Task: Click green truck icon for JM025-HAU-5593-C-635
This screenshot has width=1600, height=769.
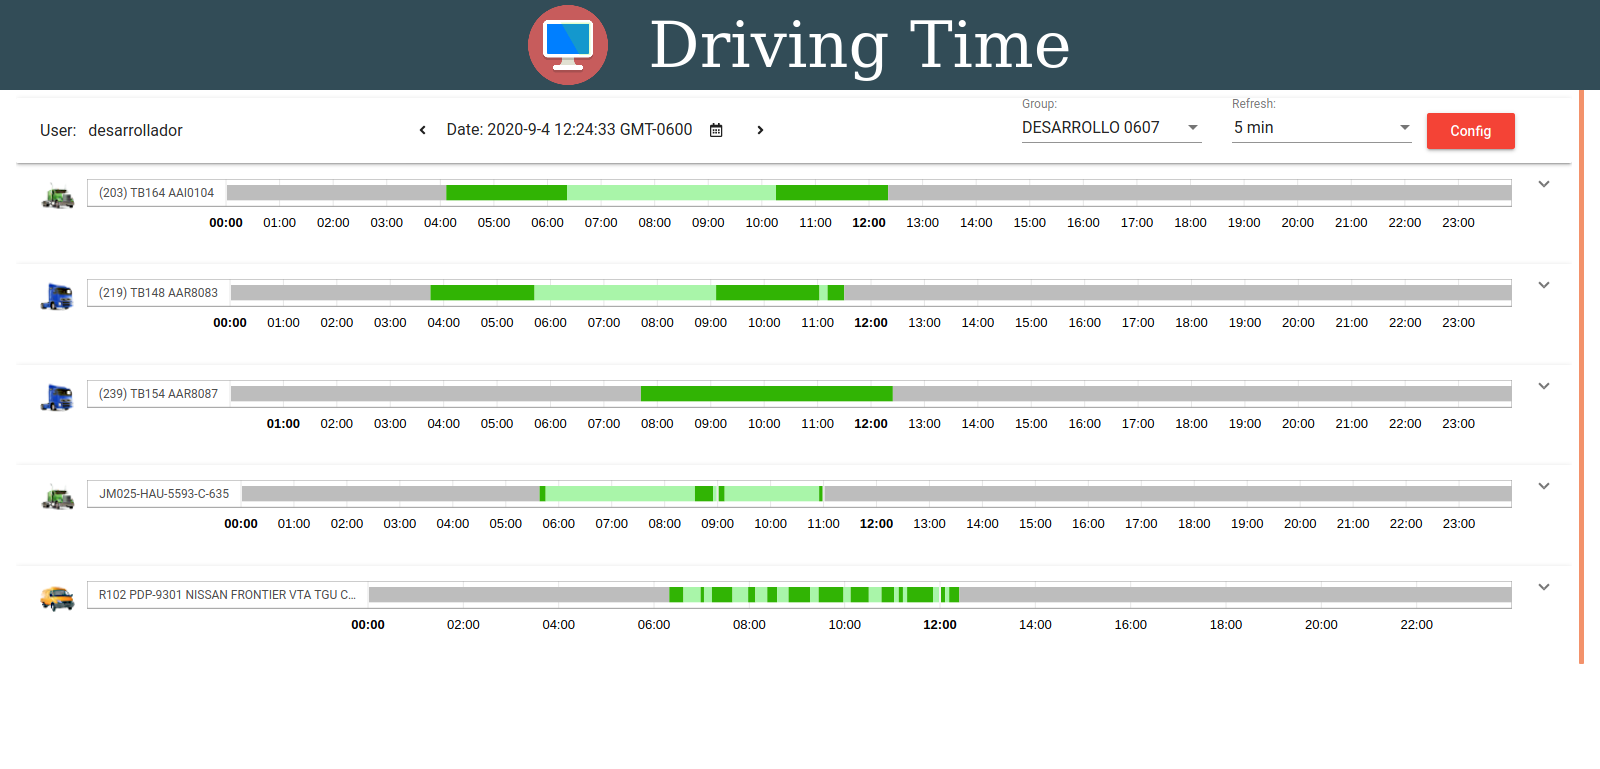Action: pyautogui.click(x=58, y=498)
